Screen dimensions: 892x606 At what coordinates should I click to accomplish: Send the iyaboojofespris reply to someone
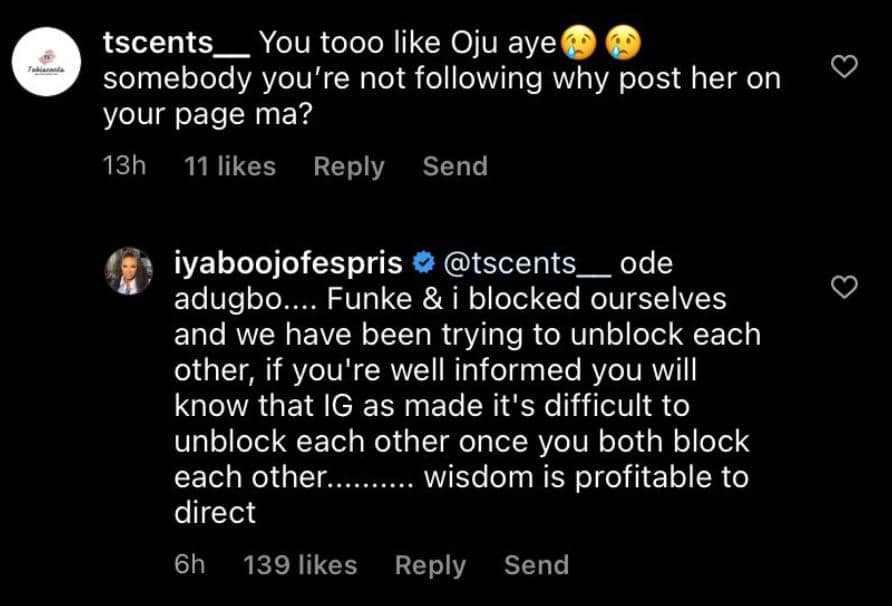click(536, 565)
